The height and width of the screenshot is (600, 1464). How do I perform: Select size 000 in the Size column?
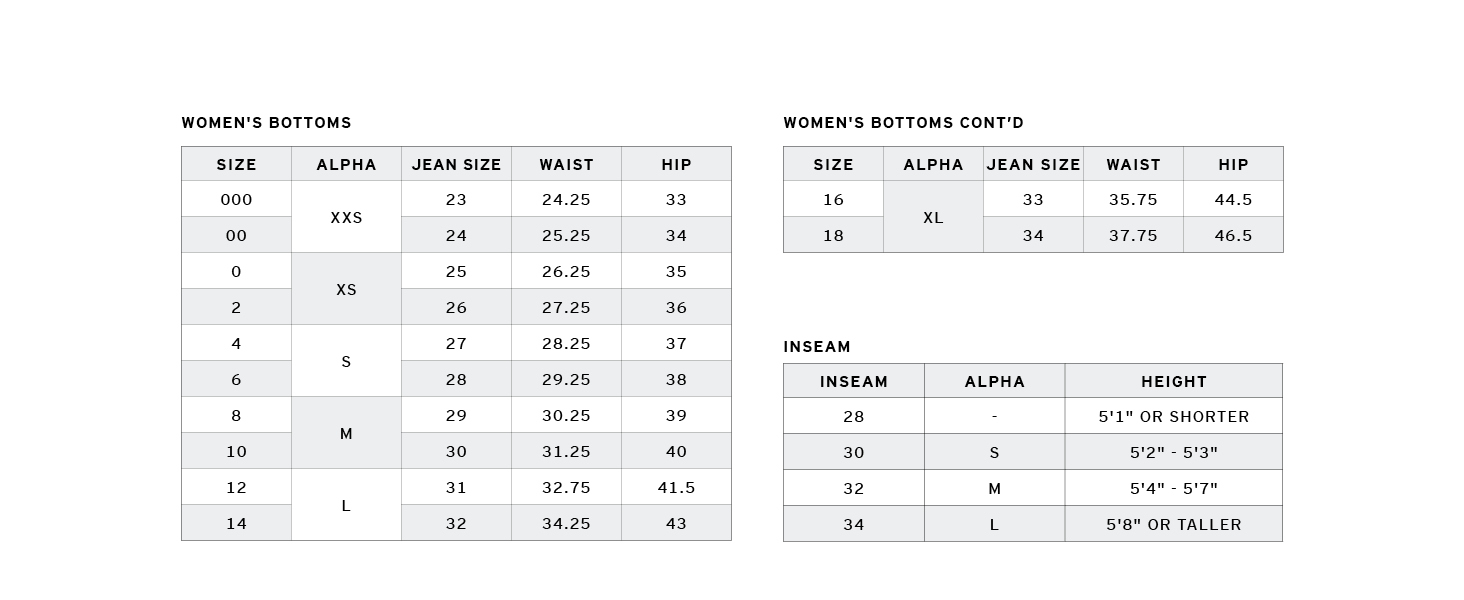pyautogui.click(x=236, y=199)
